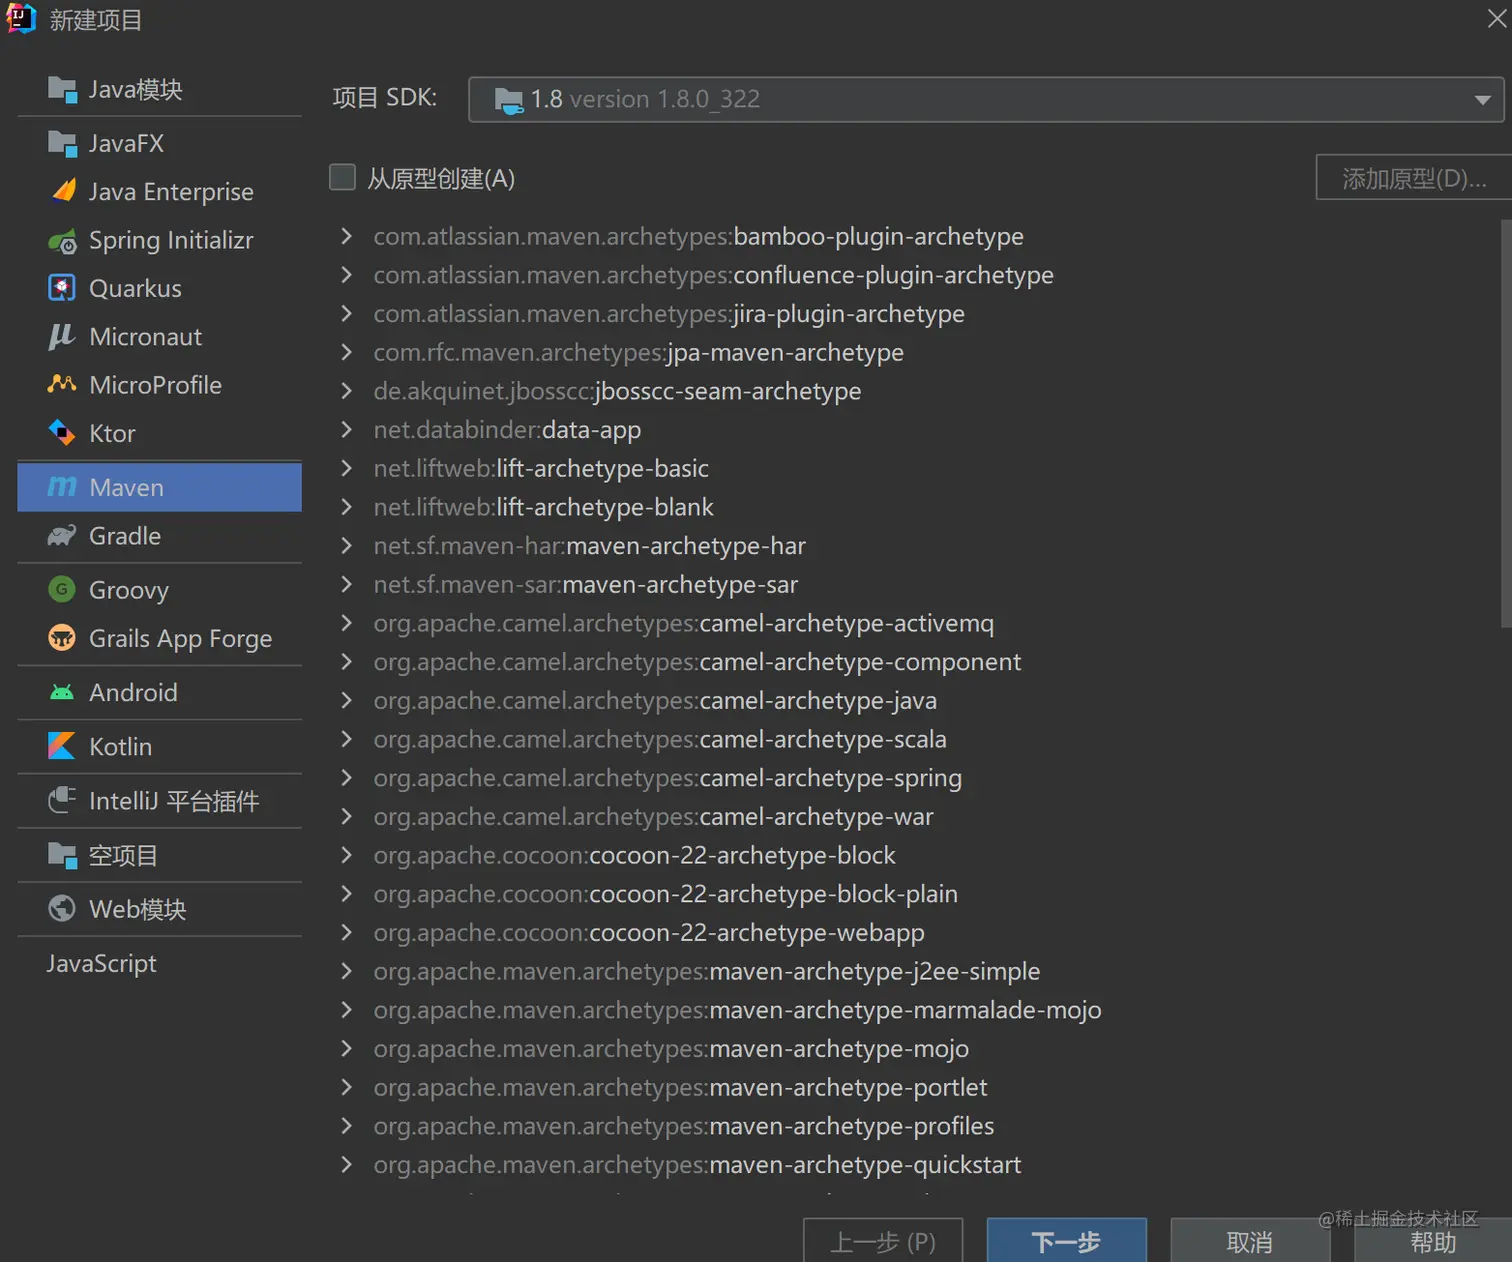The width and height of the screenshot is (1512, 1262).
Task: Click the Previous step (上一步) button
Action: tap(883, 1241)
